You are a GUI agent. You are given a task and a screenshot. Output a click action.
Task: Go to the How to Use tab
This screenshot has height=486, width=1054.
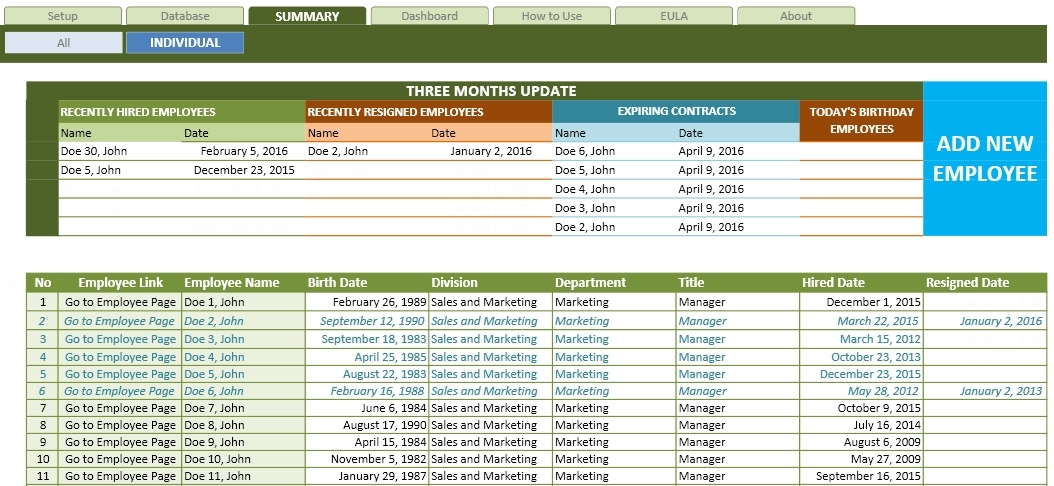pyautogui.click(x=551, y=16)
